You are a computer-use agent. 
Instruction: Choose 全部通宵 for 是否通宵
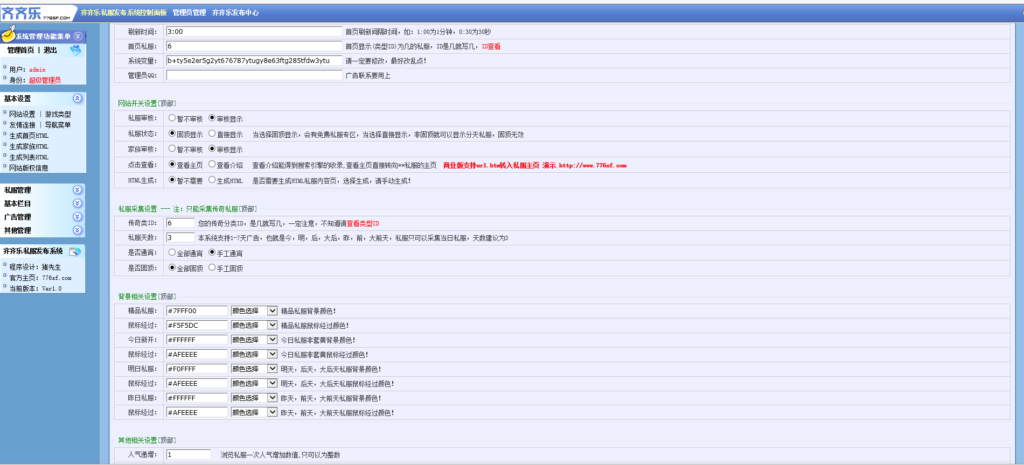(x=172, y=253)
